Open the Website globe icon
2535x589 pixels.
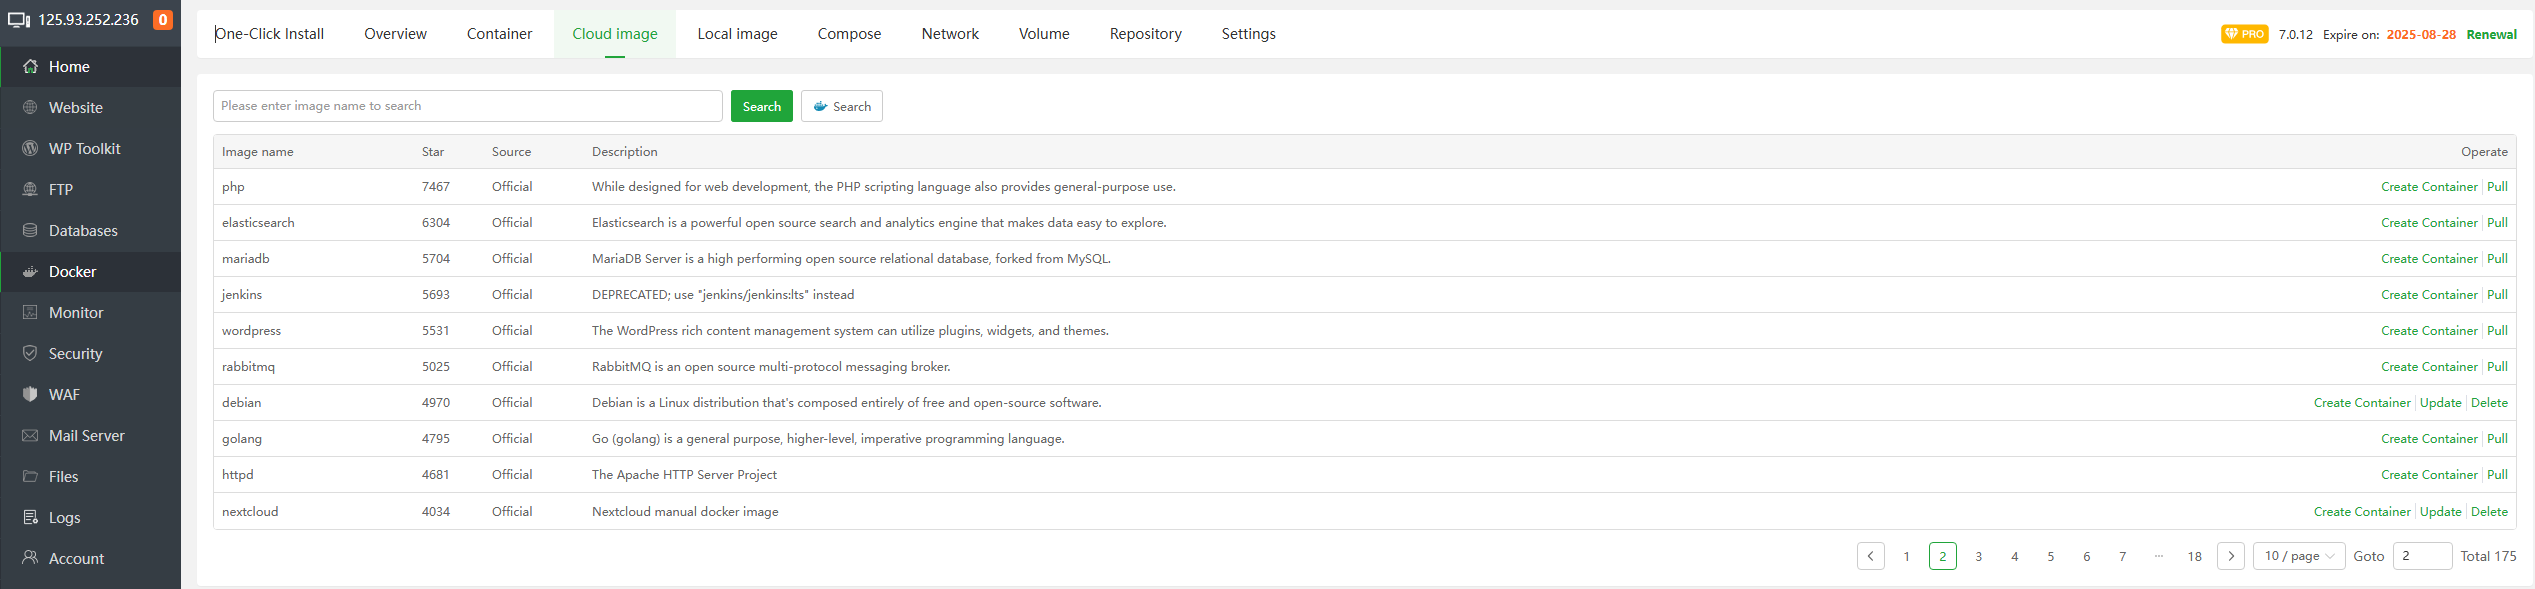[30, 108]
